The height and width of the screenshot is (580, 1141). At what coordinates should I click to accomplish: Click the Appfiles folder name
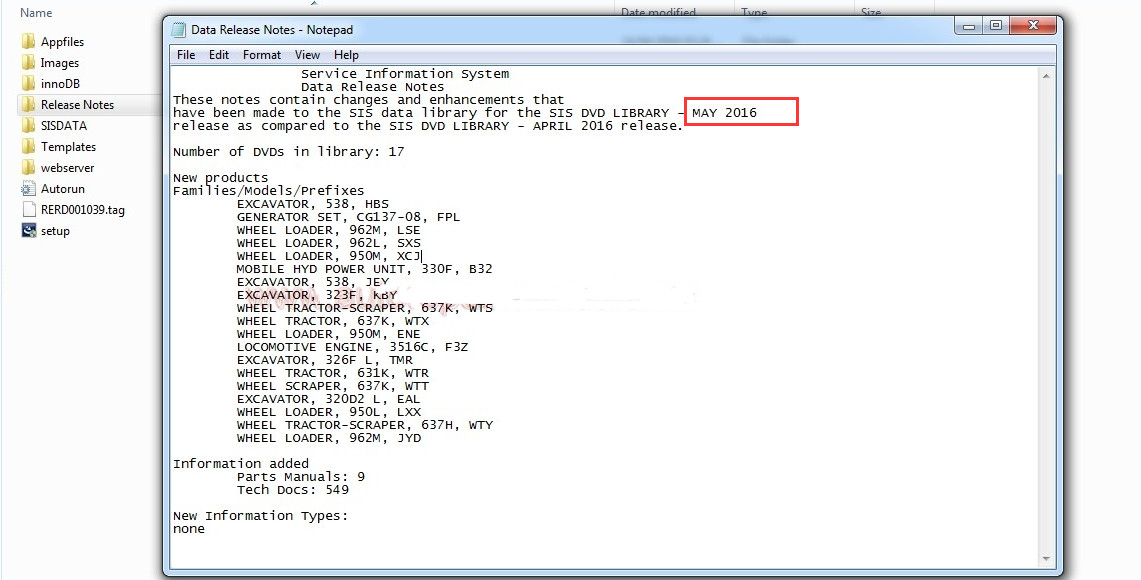(63, 41)
